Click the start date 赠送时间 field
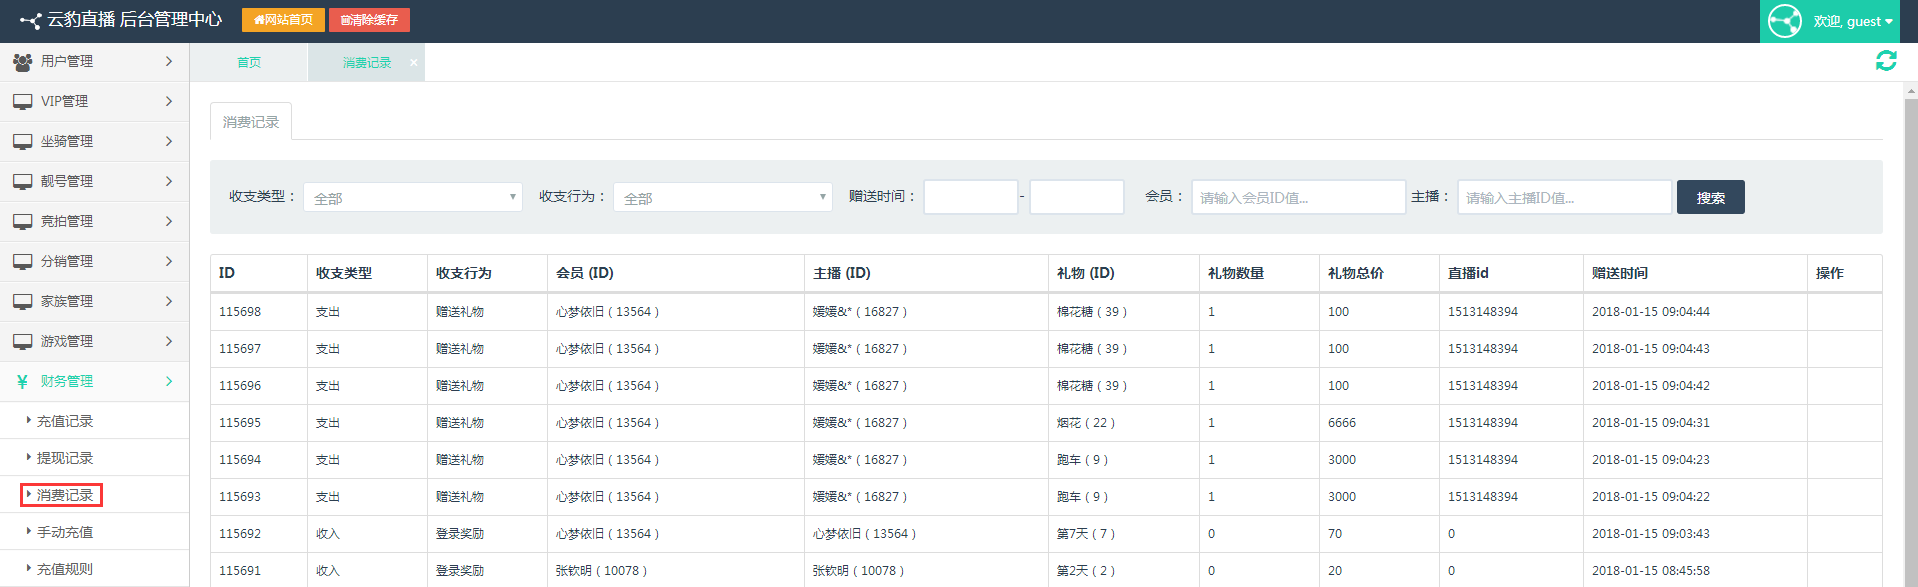Viewport: 1918px width, 587px height. 971,197
